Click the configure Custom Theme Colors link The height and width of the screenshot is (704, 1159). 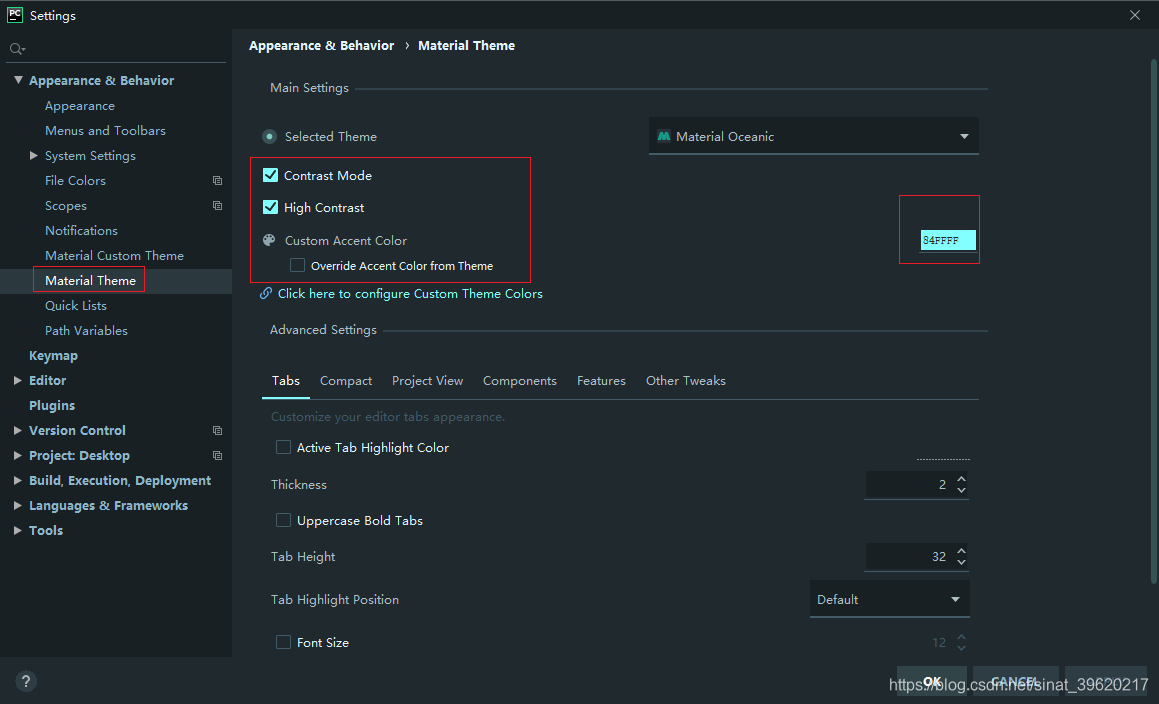click(x=410, y=294)
